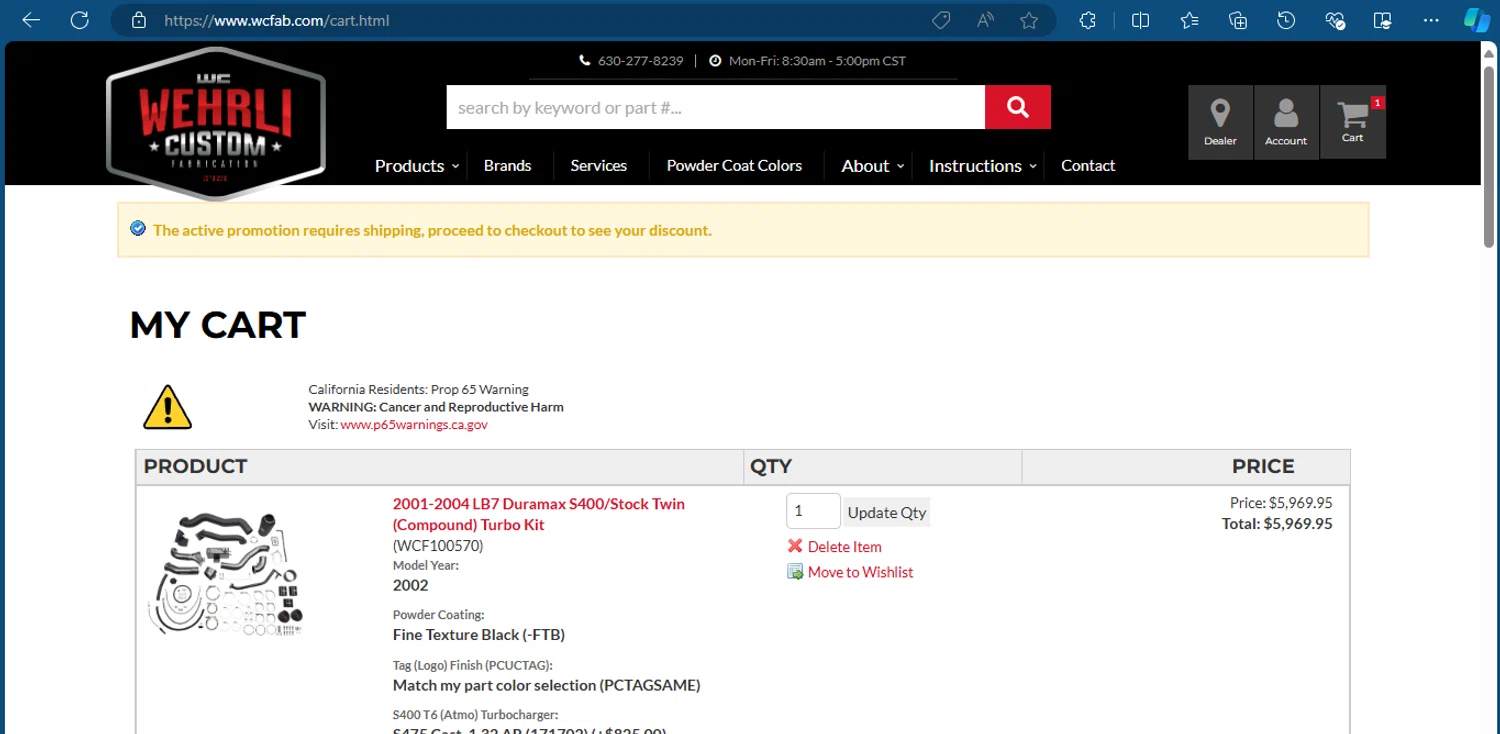Expand the Instructions menu arrow
This screenshot has width=1500, height=734.
pos(1033,166)
